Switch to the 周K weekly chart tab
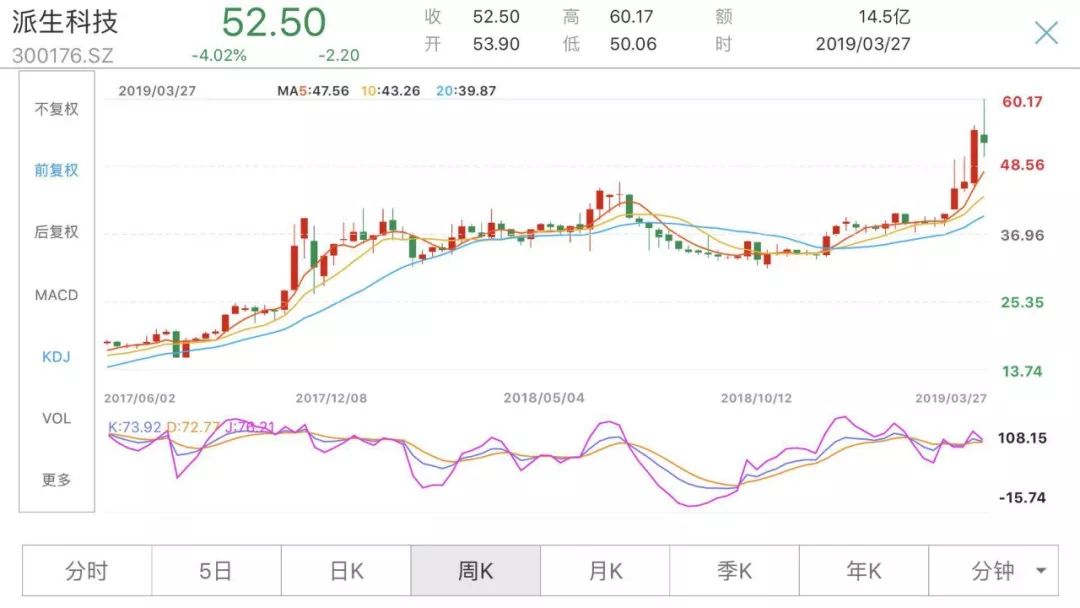 (x=475, y=571)
